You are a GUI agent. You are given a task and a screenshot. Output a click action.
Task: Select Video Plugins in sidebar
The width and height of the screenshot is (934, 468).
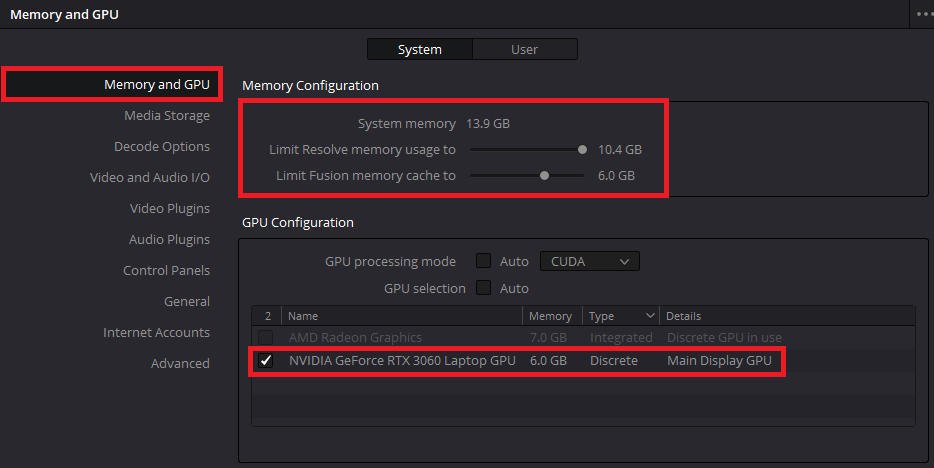point(170,209)
